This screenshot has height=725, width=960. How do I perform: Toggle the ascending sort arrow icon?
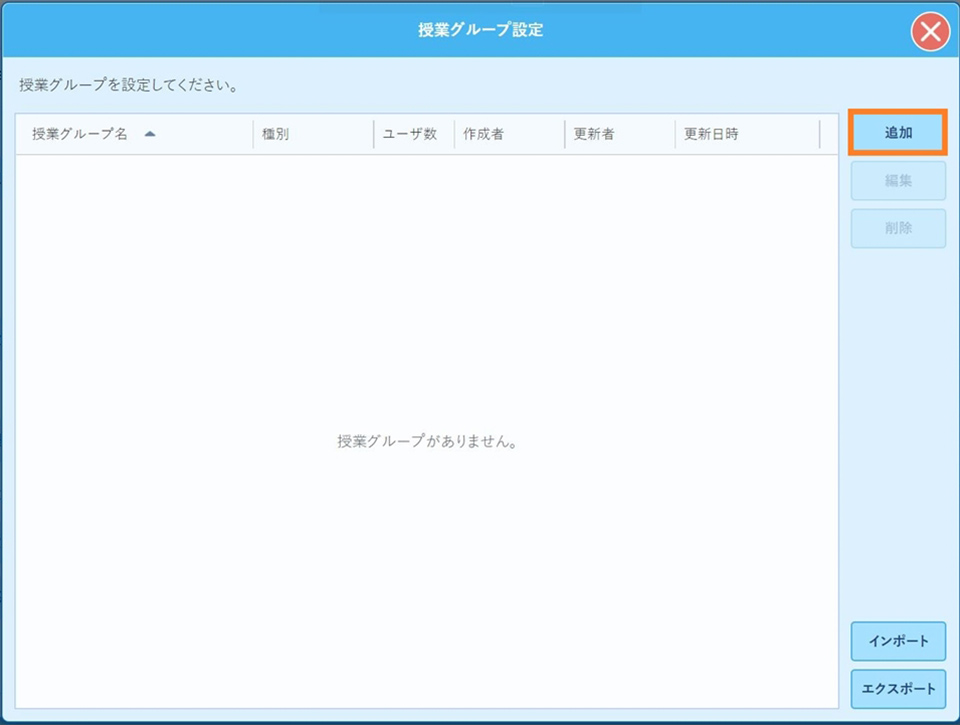(150, 134)
